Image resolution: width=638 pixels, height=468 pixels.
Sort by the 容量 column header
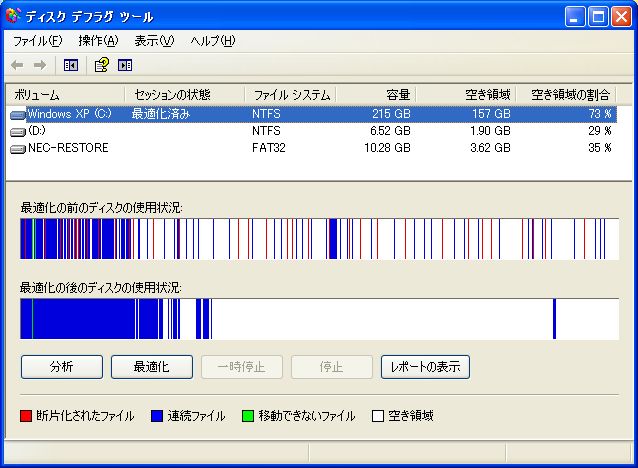(376, 95)
